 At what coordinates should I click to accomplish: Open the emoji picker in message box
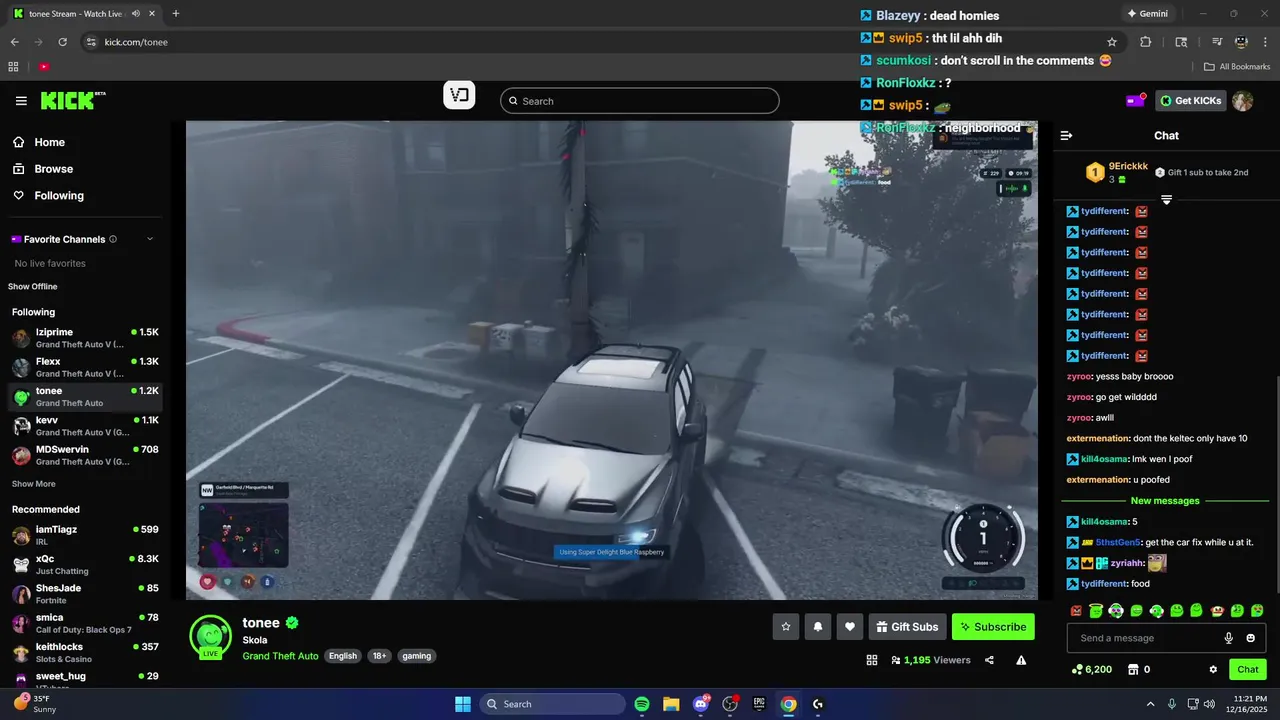pyautogui.click(x=1250, y=638)
